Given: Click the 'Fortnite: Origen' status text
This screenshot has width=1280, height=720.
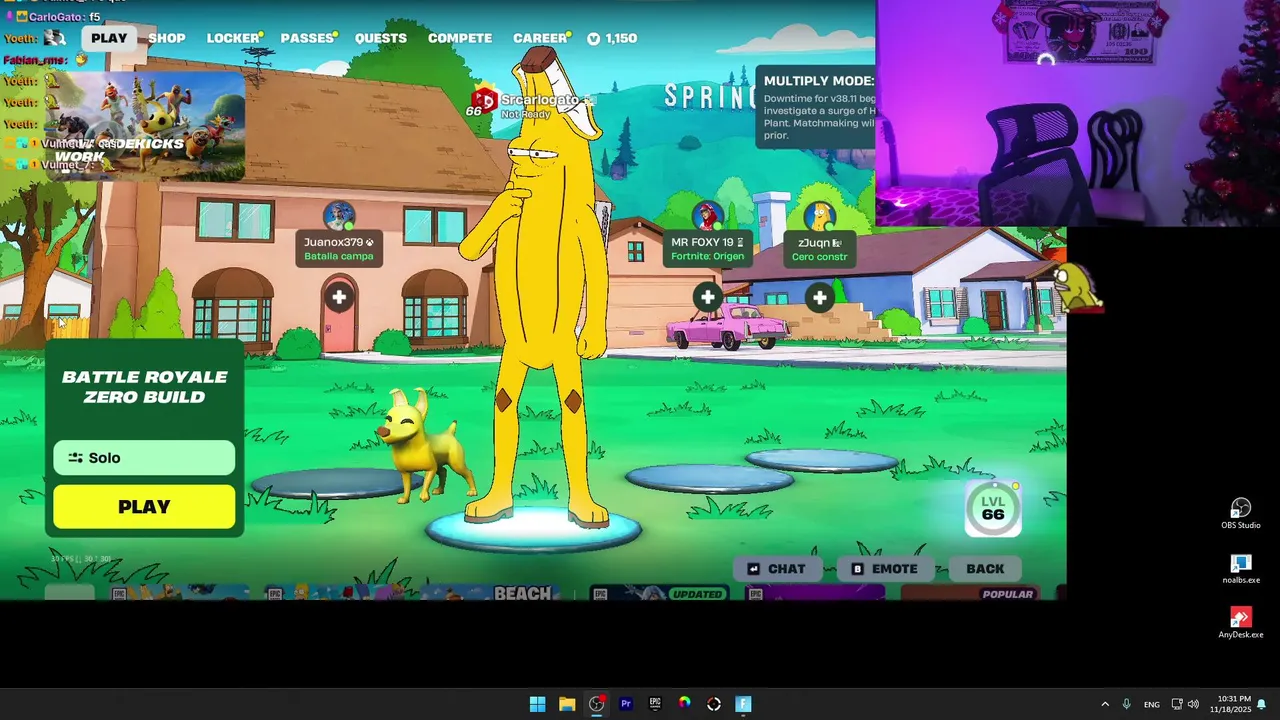Looking at the screenshot, I should [707, 256].
